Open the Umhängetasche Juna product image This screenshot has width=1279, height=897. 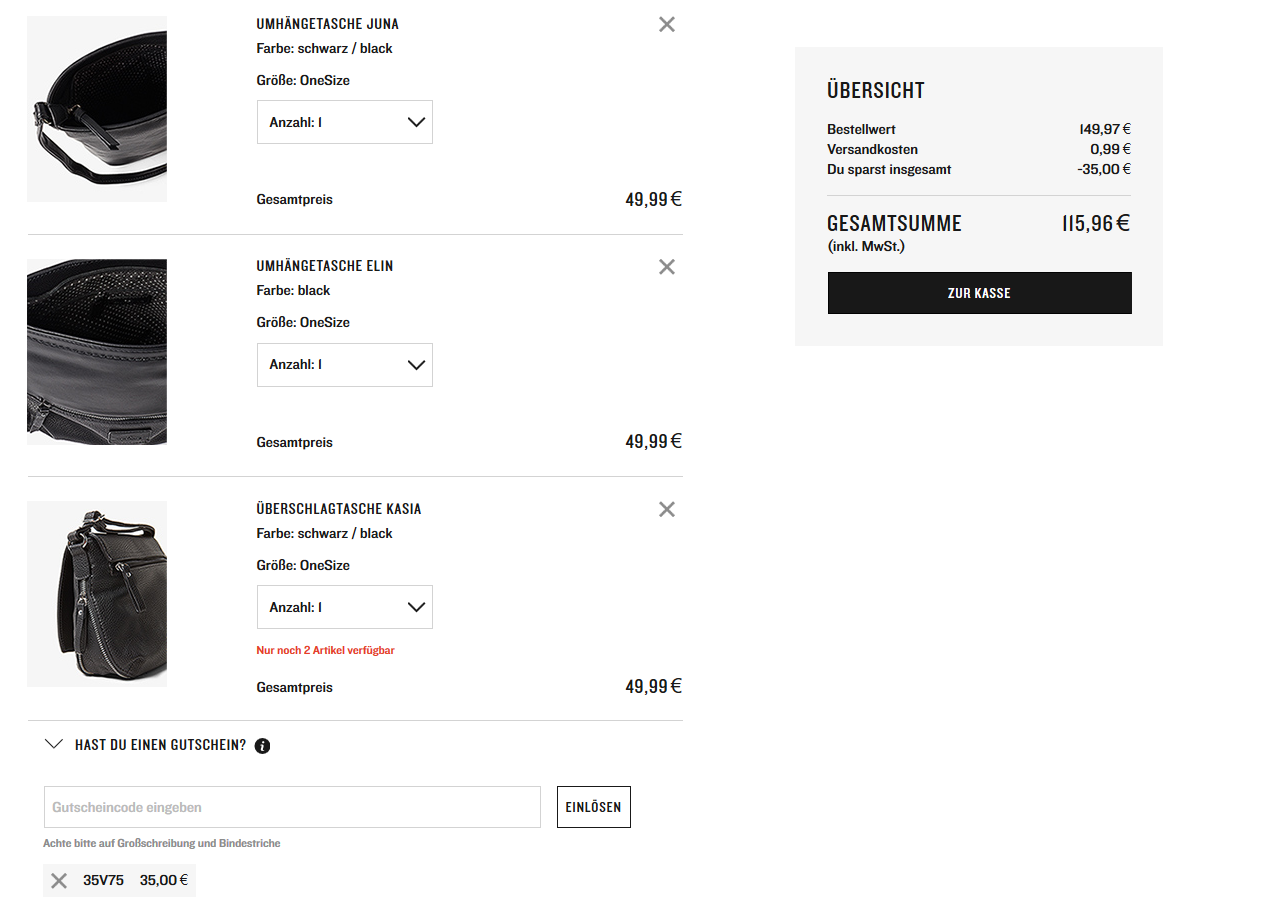[97, 109]
